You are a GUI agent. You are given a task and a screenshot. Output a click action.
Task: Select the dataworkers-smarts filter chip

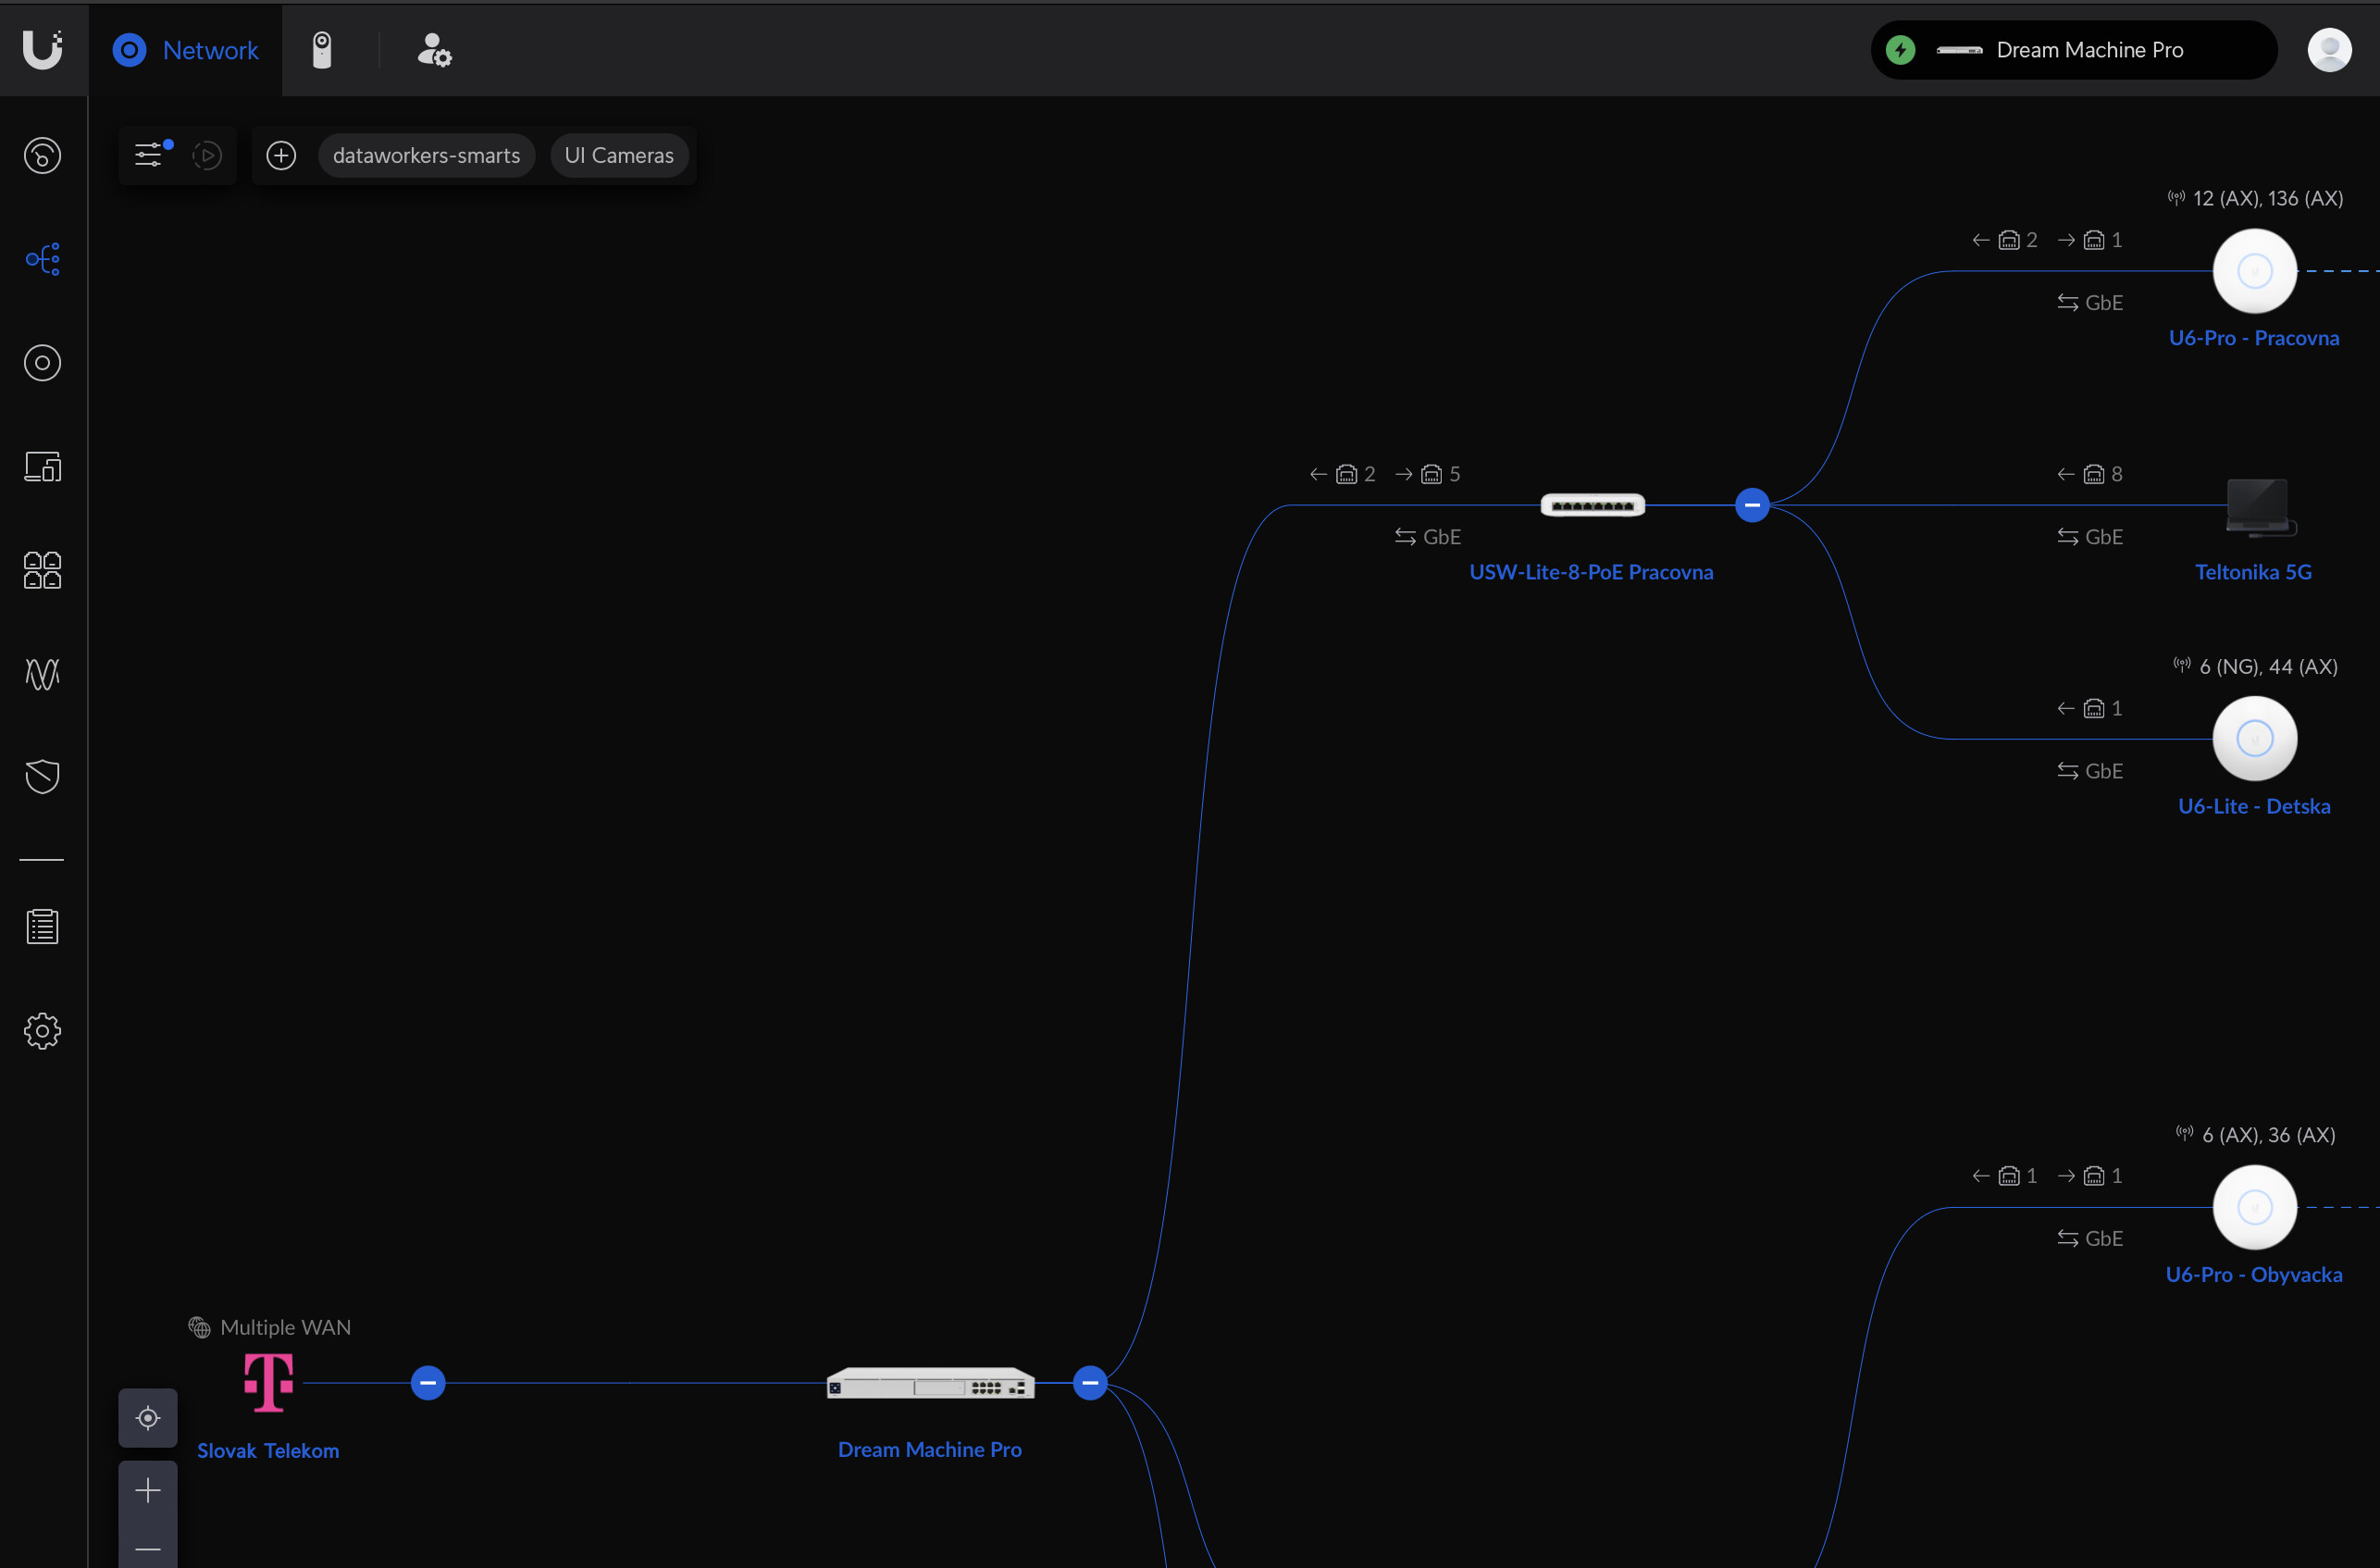click(x=426, y=155)
